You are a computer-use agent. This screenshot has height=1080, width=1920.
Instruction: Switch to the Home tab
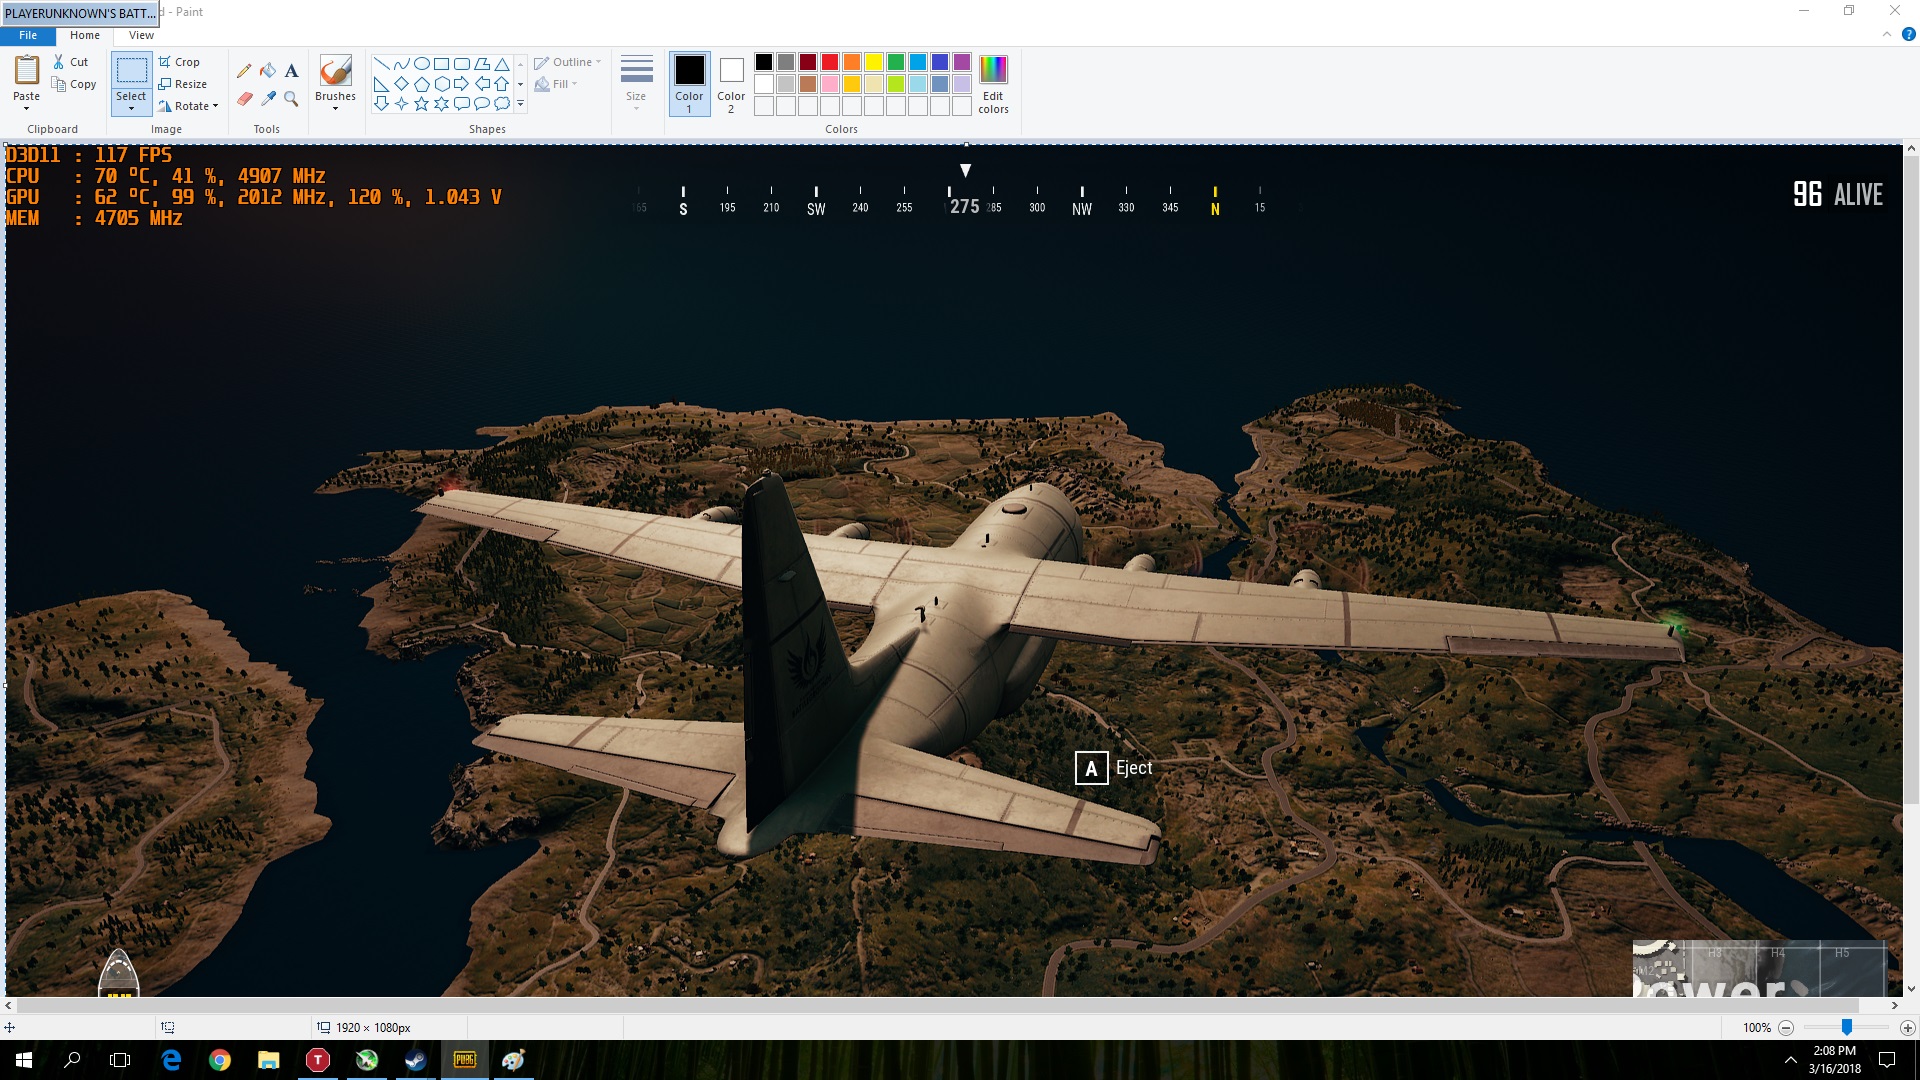[85, 35]
